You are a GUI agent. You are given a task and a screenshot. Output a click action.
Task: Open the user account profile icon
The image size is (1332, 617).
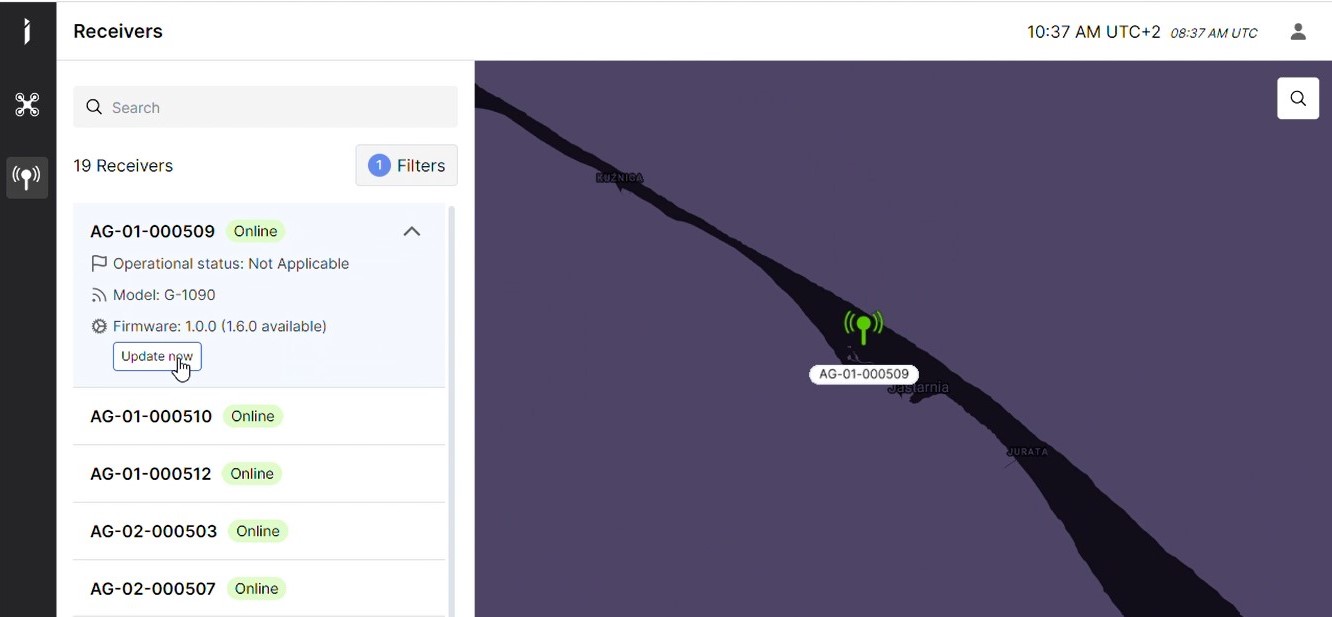(1298, 32)
